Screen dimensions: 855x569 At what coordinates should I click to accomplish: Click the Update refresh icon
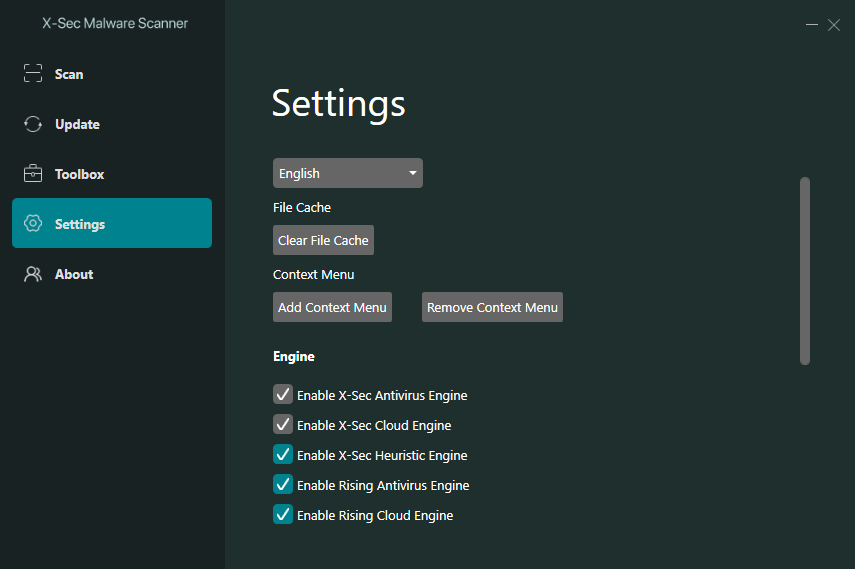(33, 124)
